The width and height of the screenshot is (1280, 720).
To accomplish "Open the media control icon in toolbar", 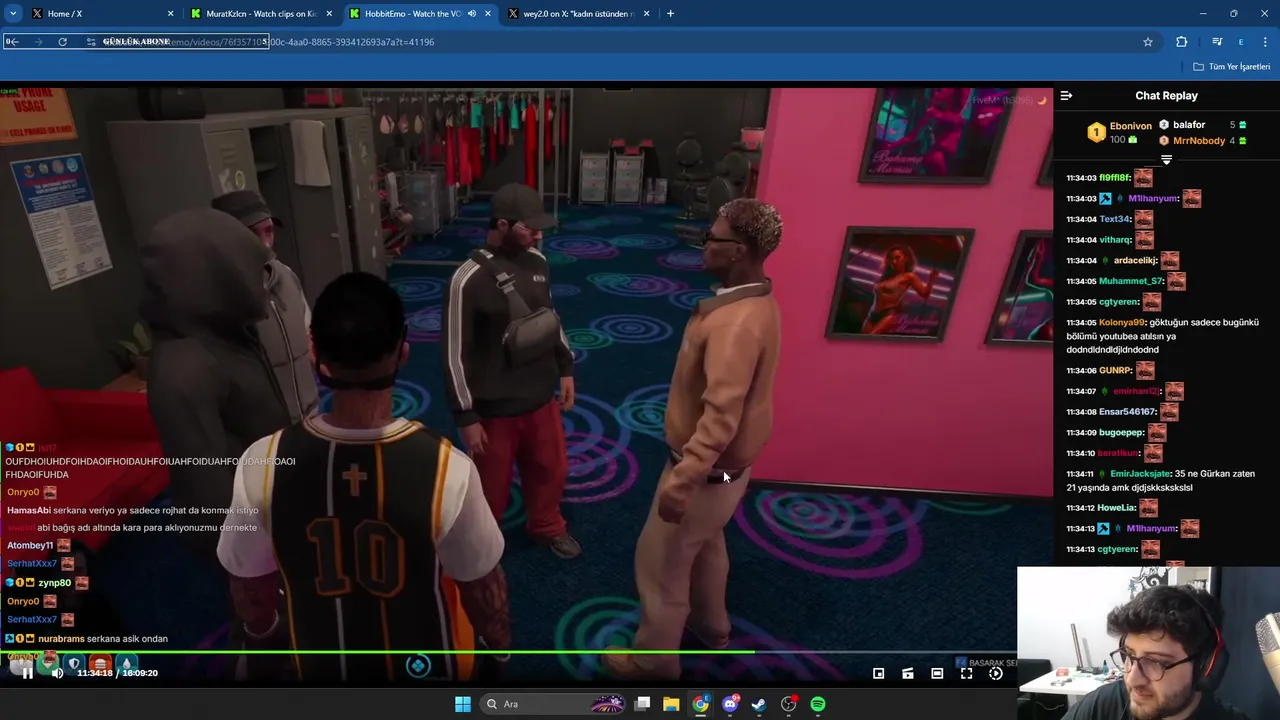I will tap(1217, 42).
